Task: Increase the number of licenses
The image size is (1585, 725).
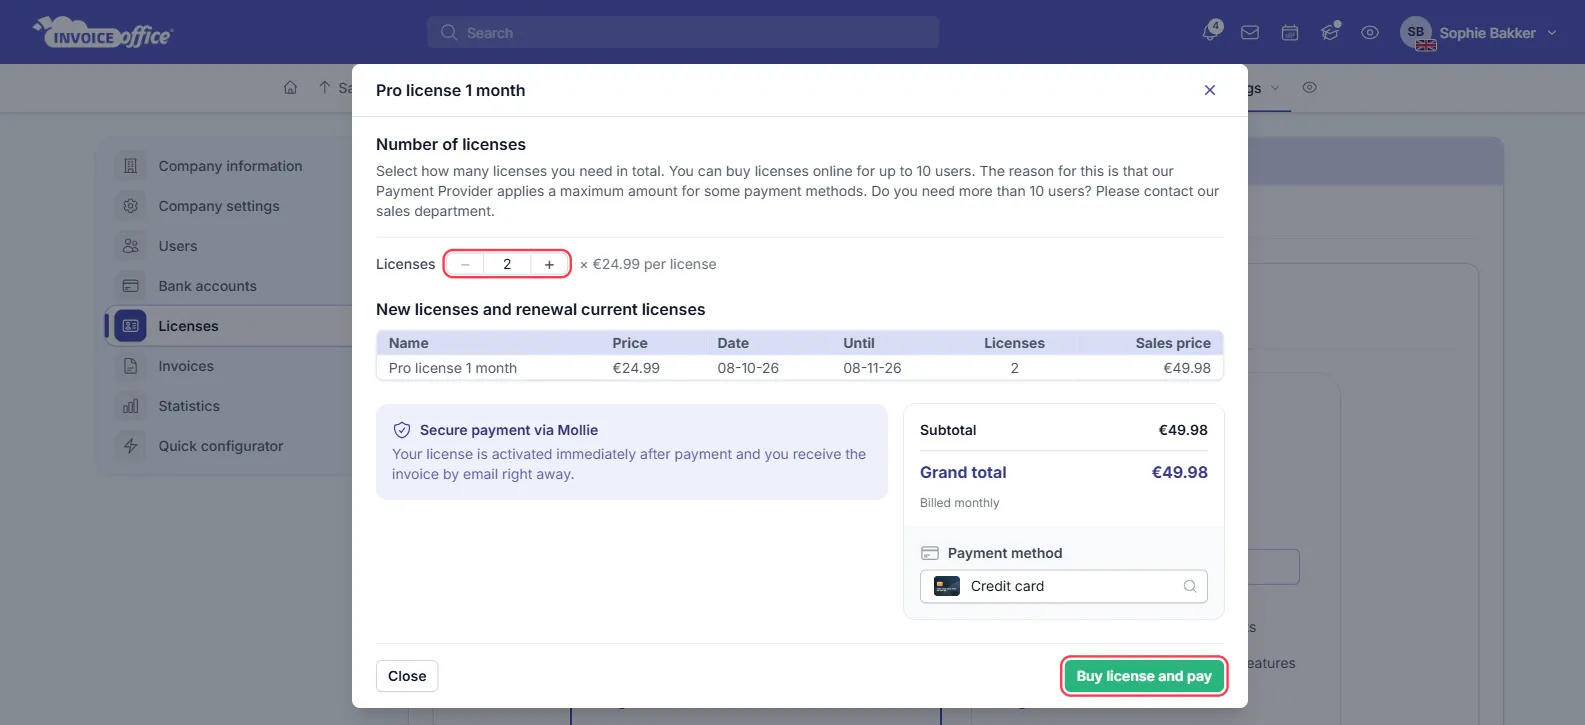Action: [549, 264]
